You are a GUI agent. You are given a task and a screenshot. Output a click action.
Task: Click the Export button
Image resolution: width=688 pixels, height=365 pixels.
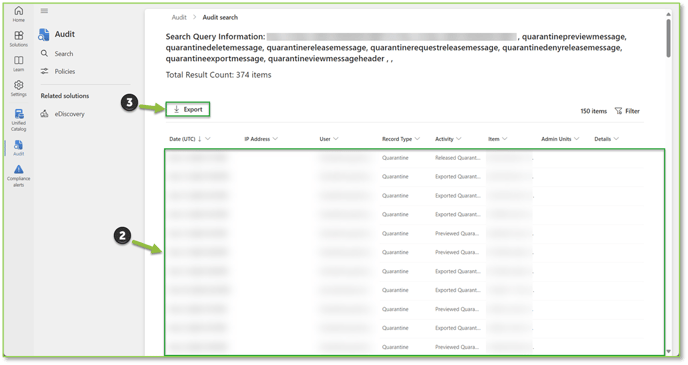coord(188,110)
